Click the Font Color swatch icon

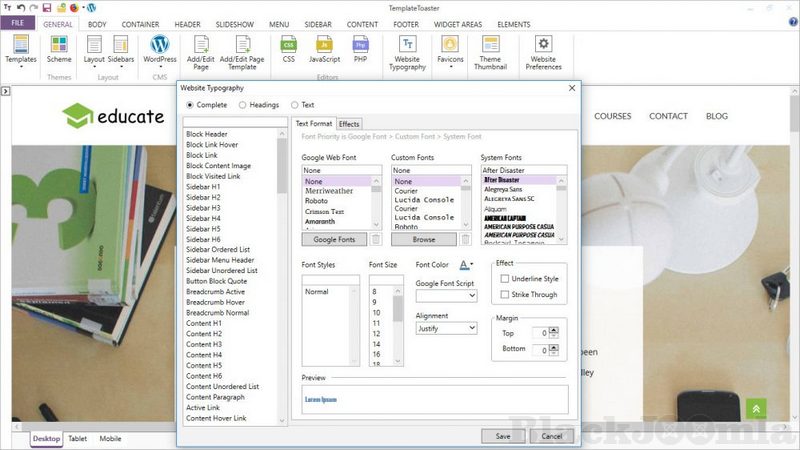click(x=463, y=265)
